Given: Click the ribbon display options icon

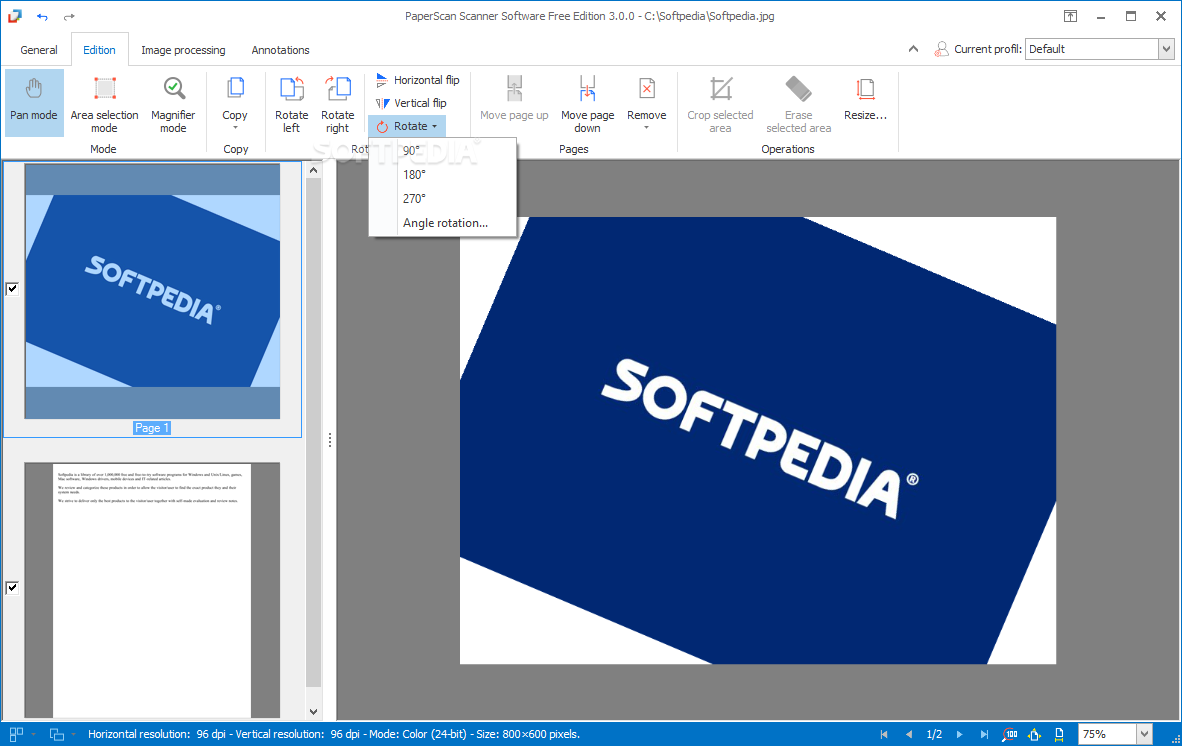Looking at the screenshot, I should pos(1070,16).
